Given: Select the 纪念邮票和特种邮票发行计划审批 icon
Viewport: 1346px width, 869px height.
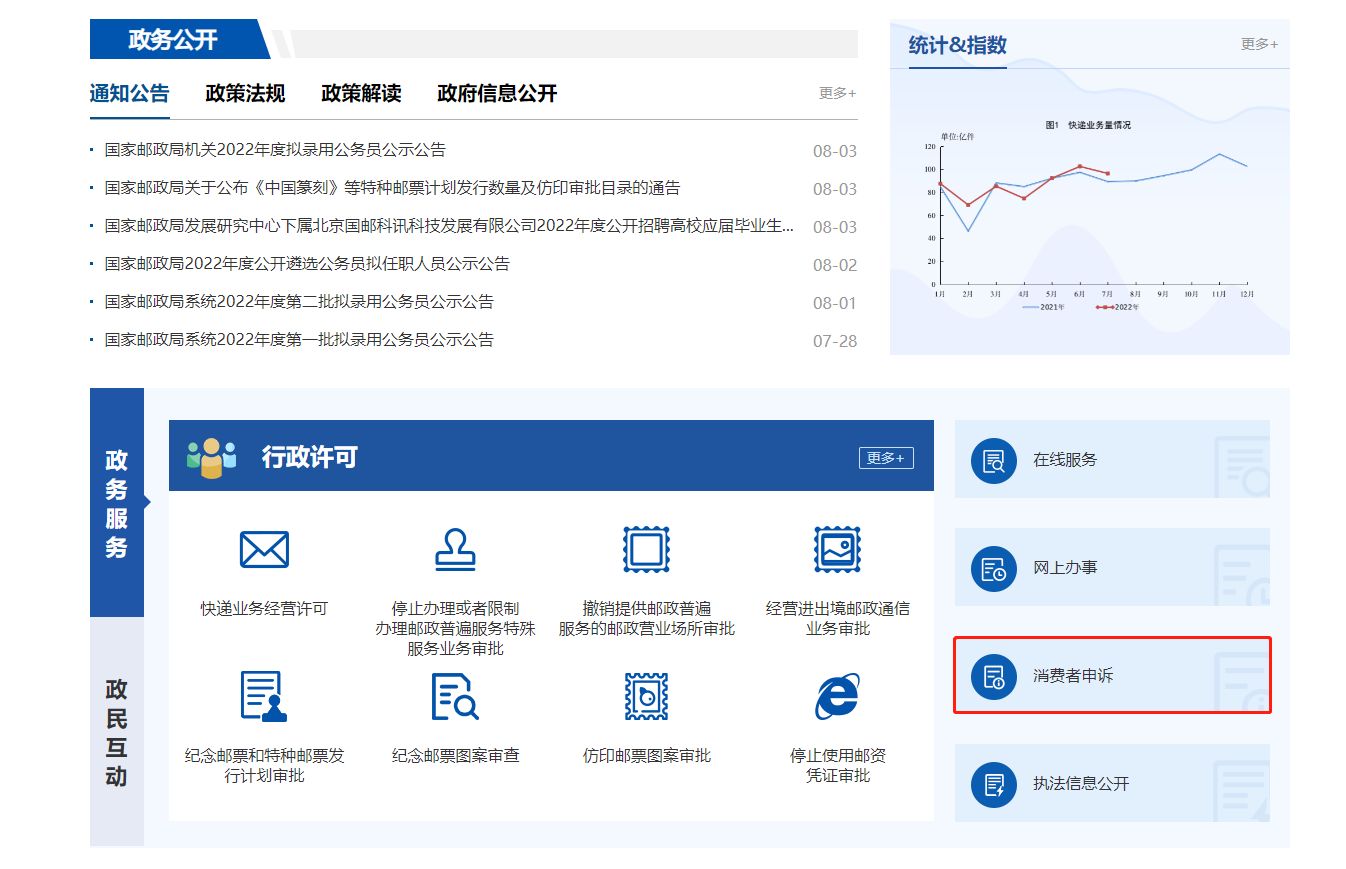Looking at the screenshot, I should [263, 694].
